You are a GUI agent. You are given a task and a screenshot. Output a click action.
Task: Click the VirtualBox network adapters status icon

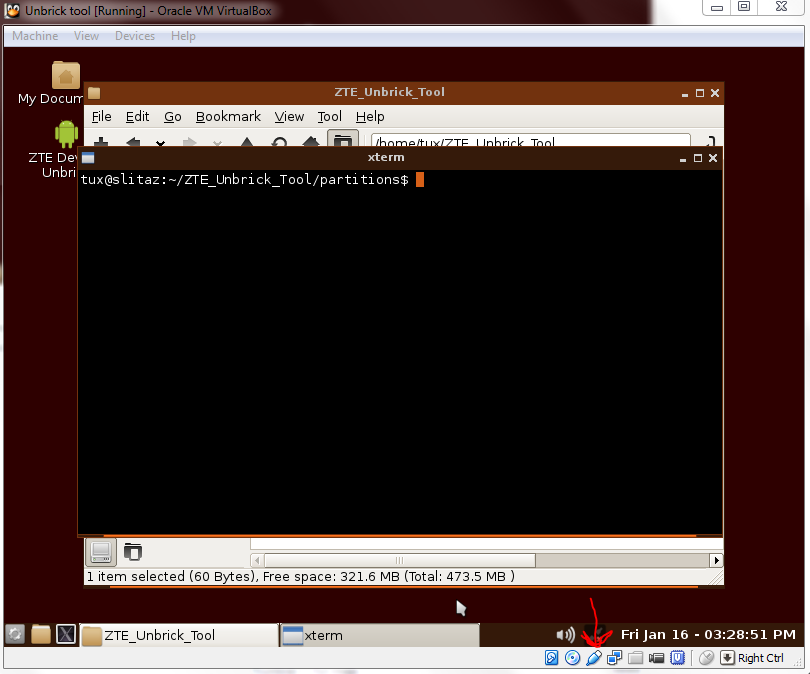(x=615, y=658)
